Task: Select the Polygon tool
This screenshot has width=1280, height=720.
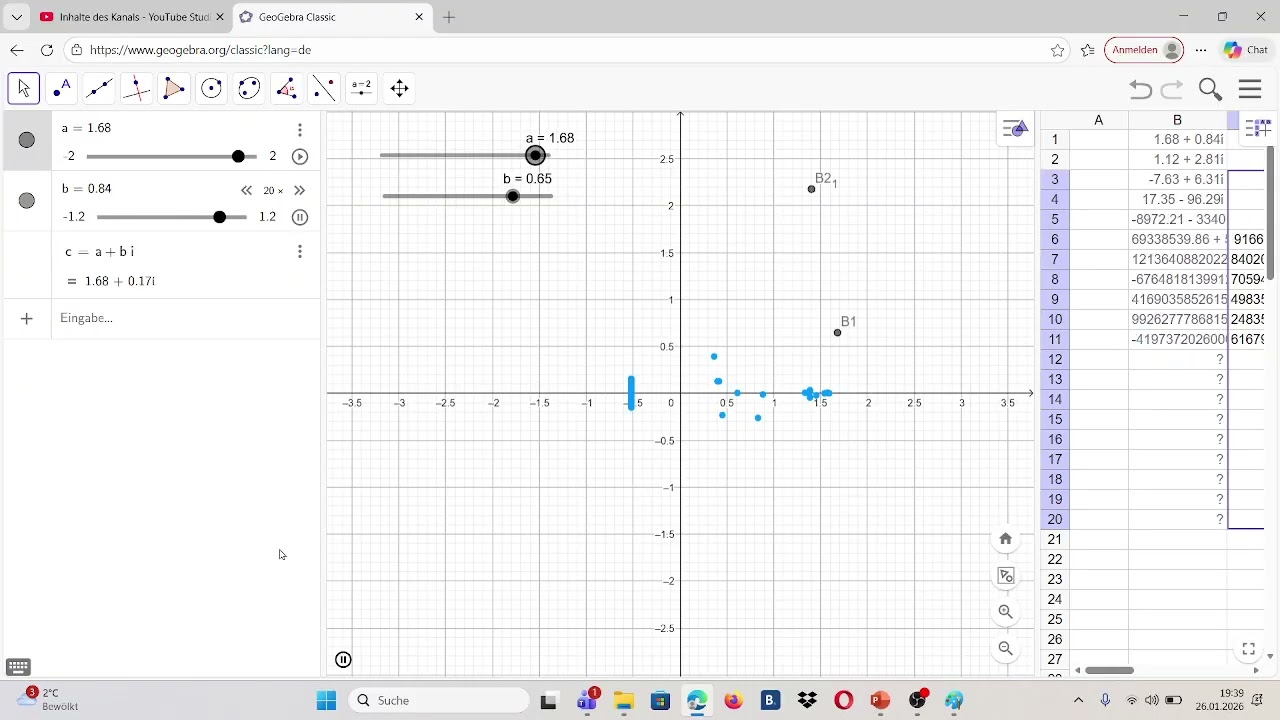Action: pos(174,89)
